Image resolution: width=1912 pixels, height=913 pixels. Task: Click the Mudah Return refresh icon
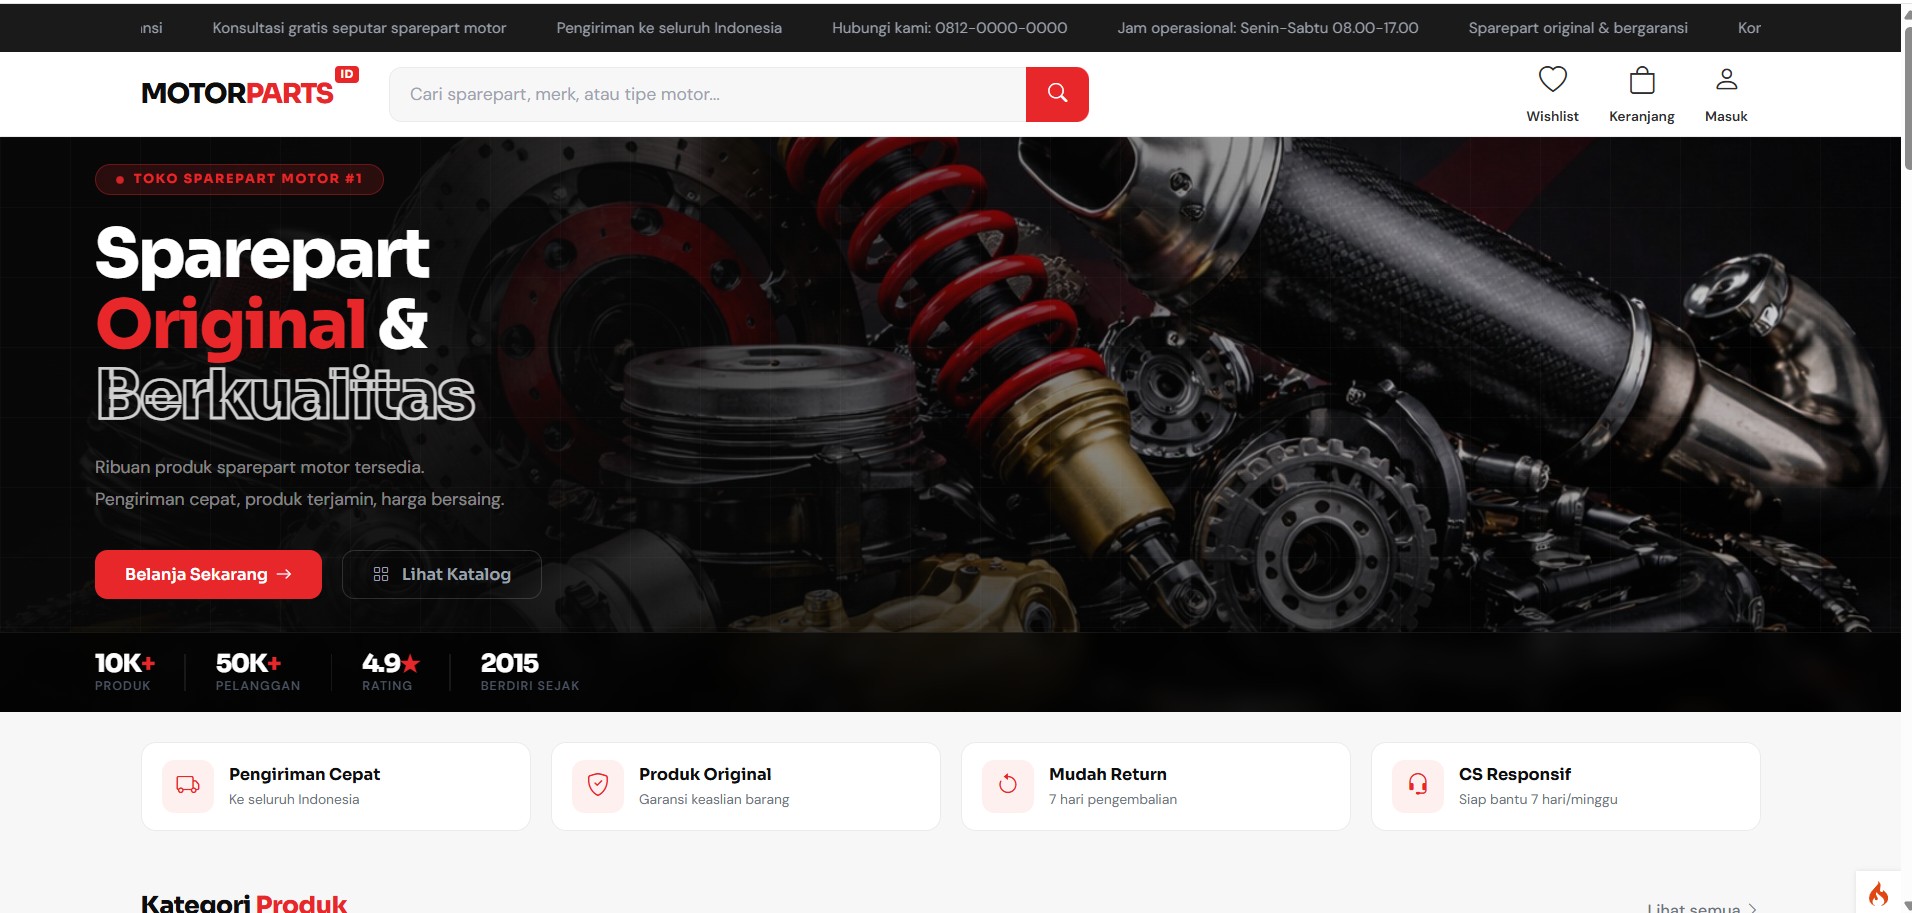pos(1008,786)
